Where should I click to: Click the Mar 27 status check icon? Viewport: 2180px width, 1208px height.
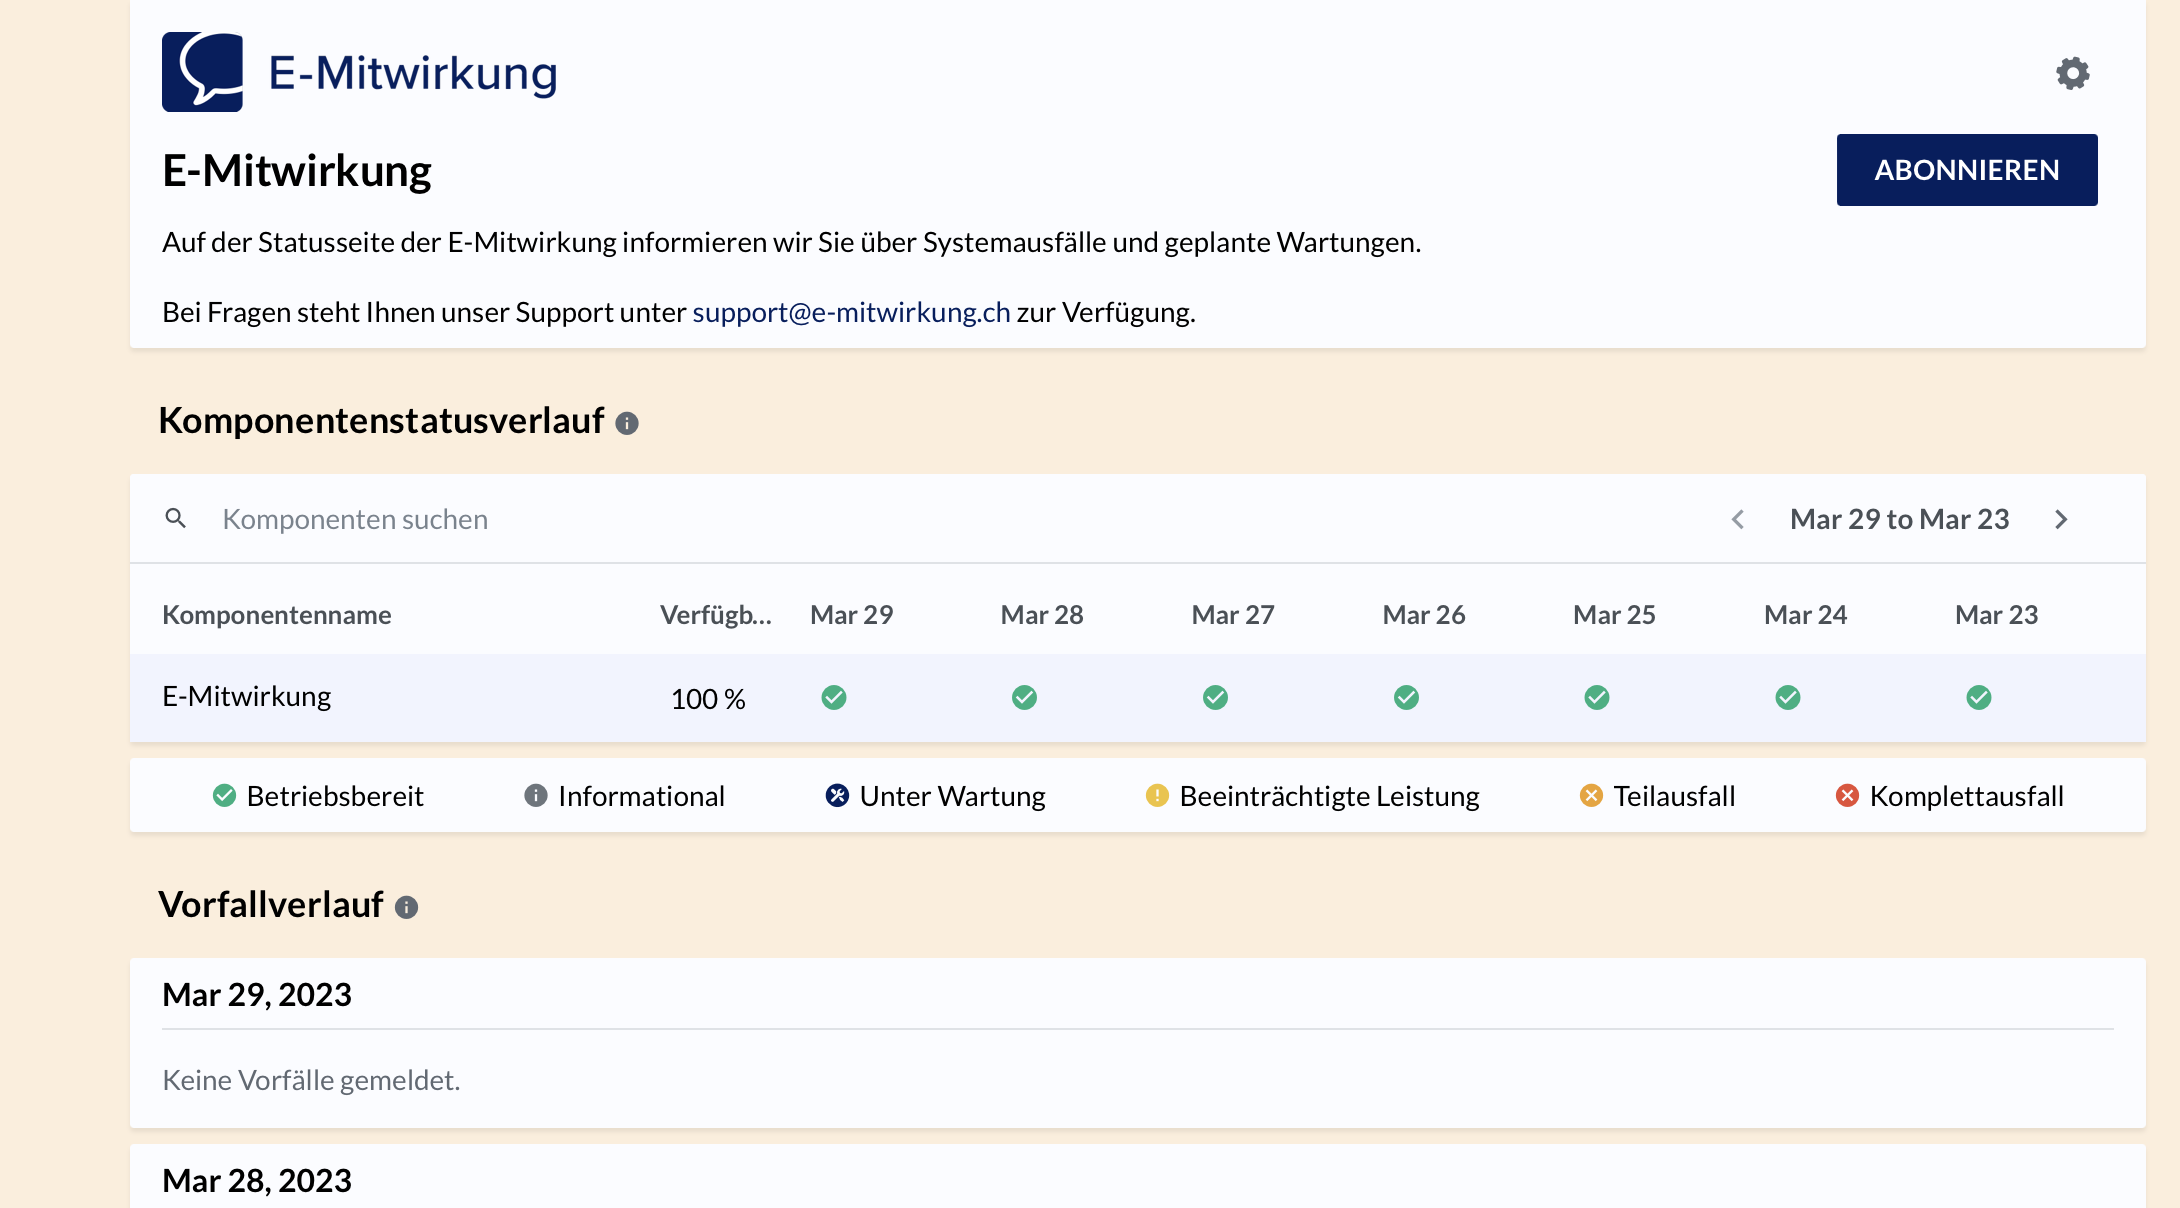(1215, 697)
